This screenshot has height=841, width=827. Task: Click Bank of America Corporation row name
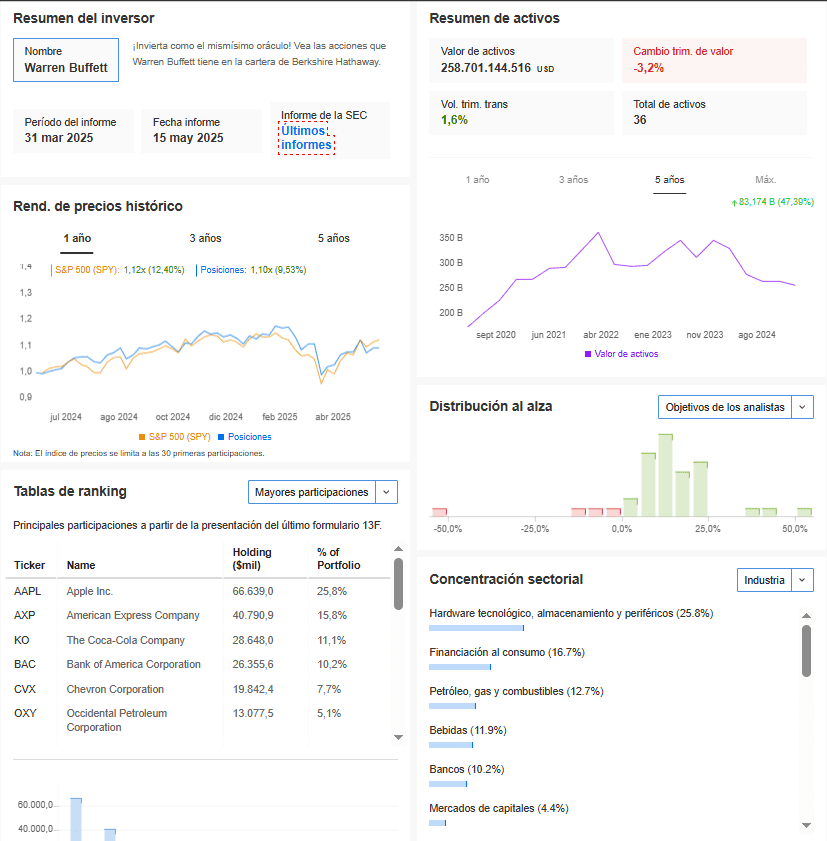tap(134, 664)
